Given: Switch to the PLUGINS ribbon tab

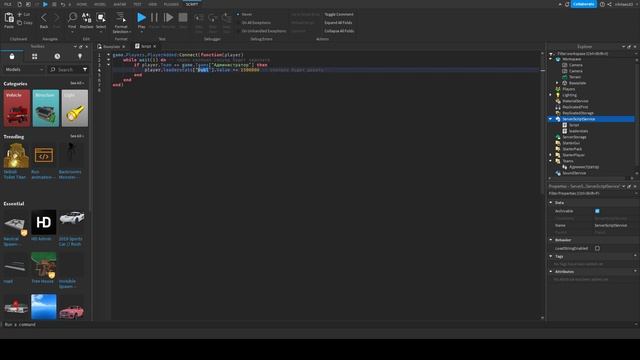Looking at the screenshot, I should click(x=171, y=4).
